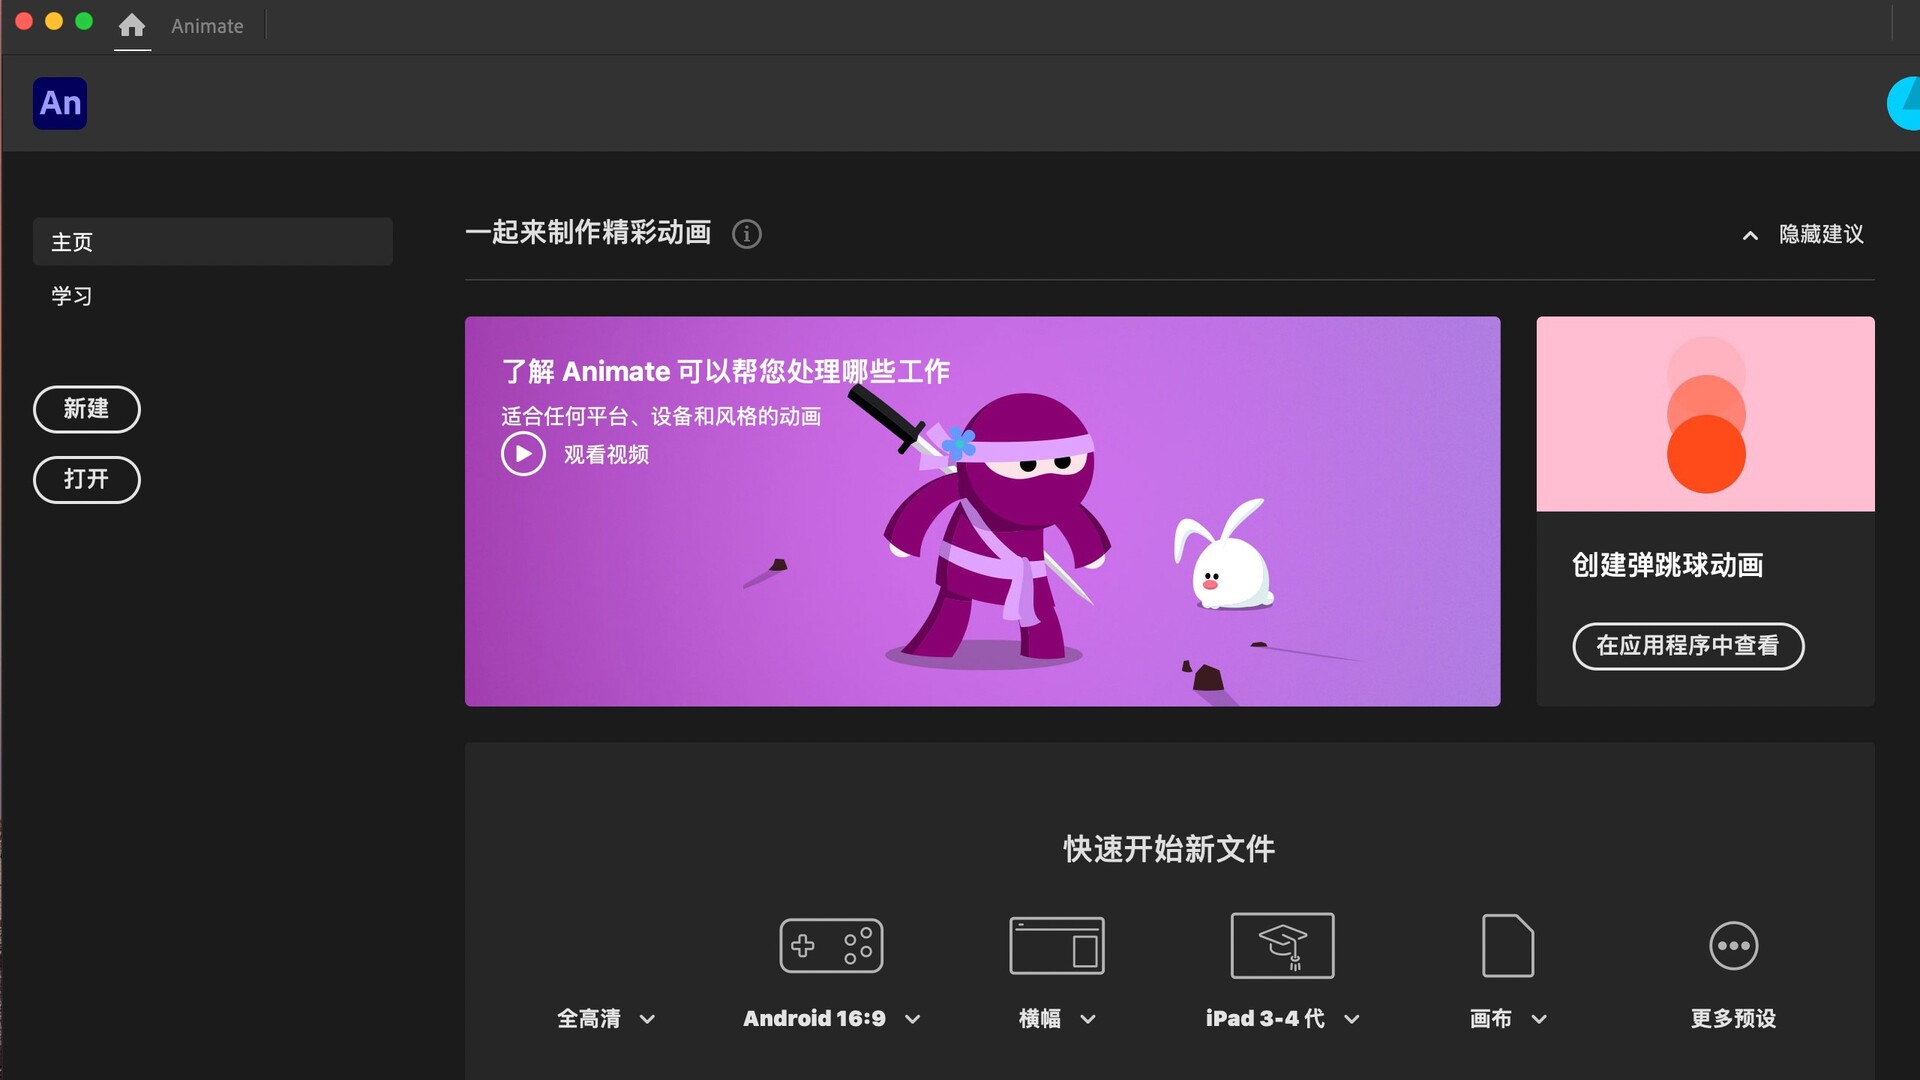Click the 隐藏建议 link text
1920x1080 pixels.
click(1821, 234)
